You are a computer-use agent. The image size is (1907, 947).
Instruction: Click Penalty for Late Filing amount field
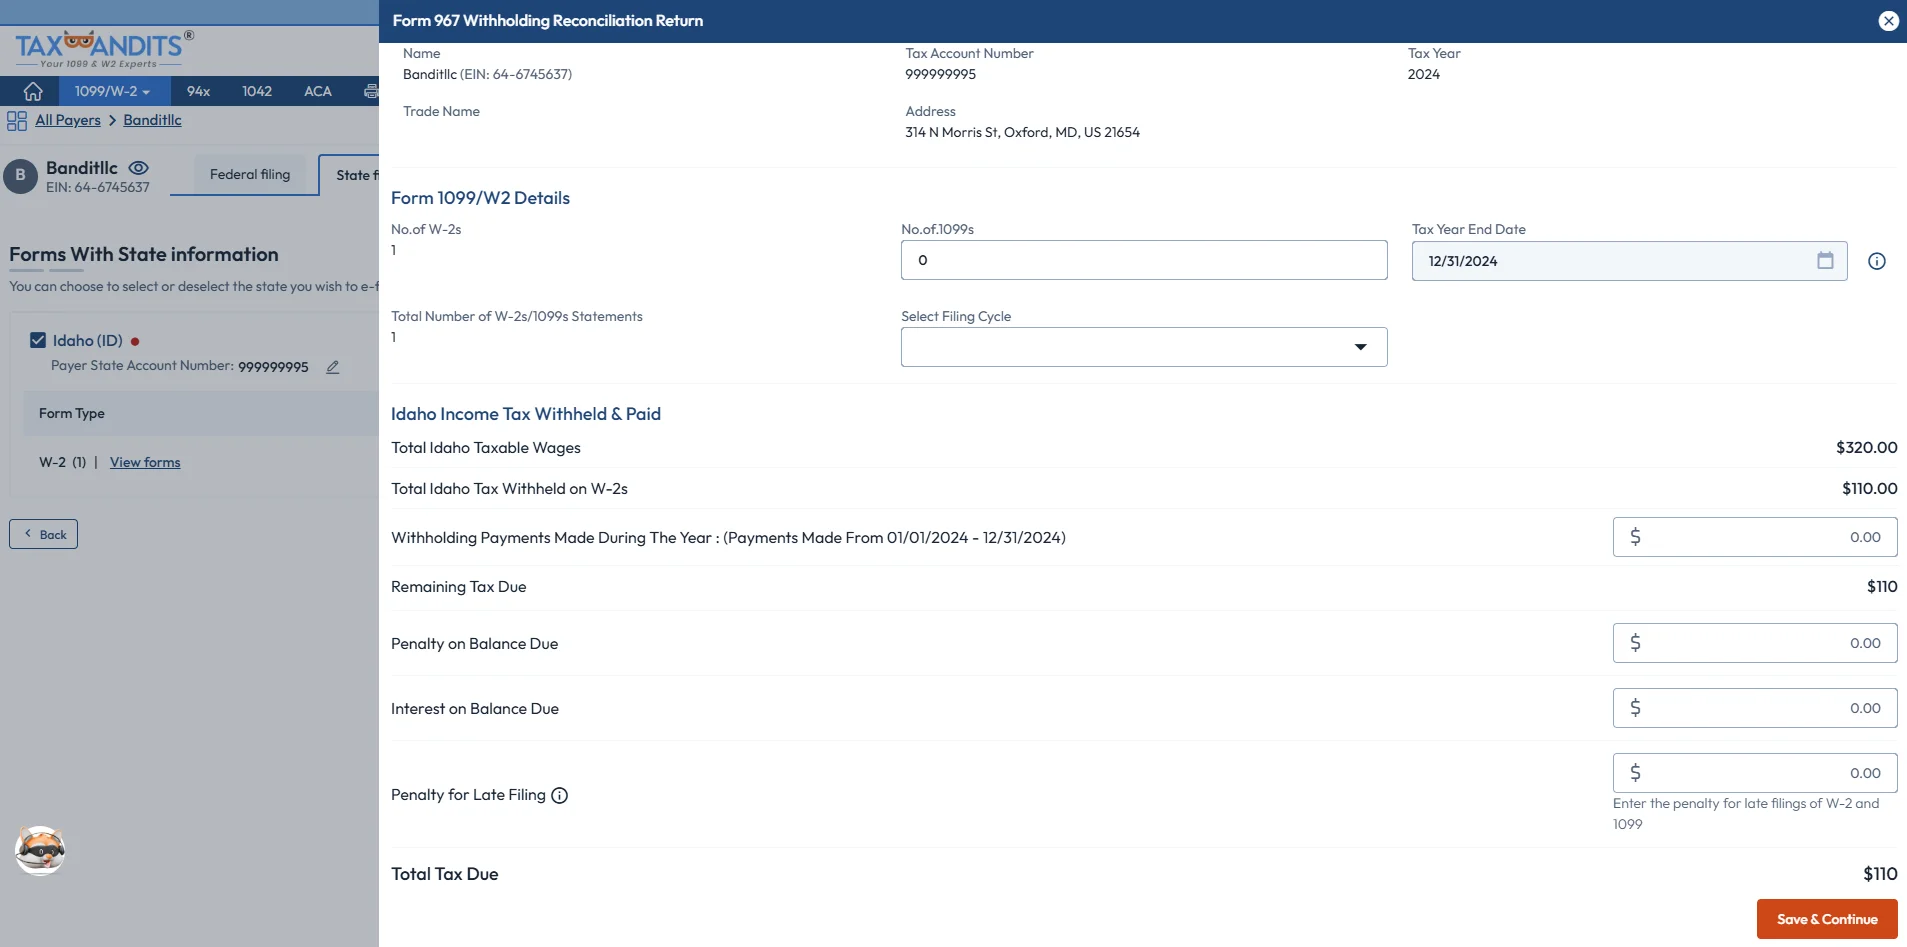(1755, 773)
